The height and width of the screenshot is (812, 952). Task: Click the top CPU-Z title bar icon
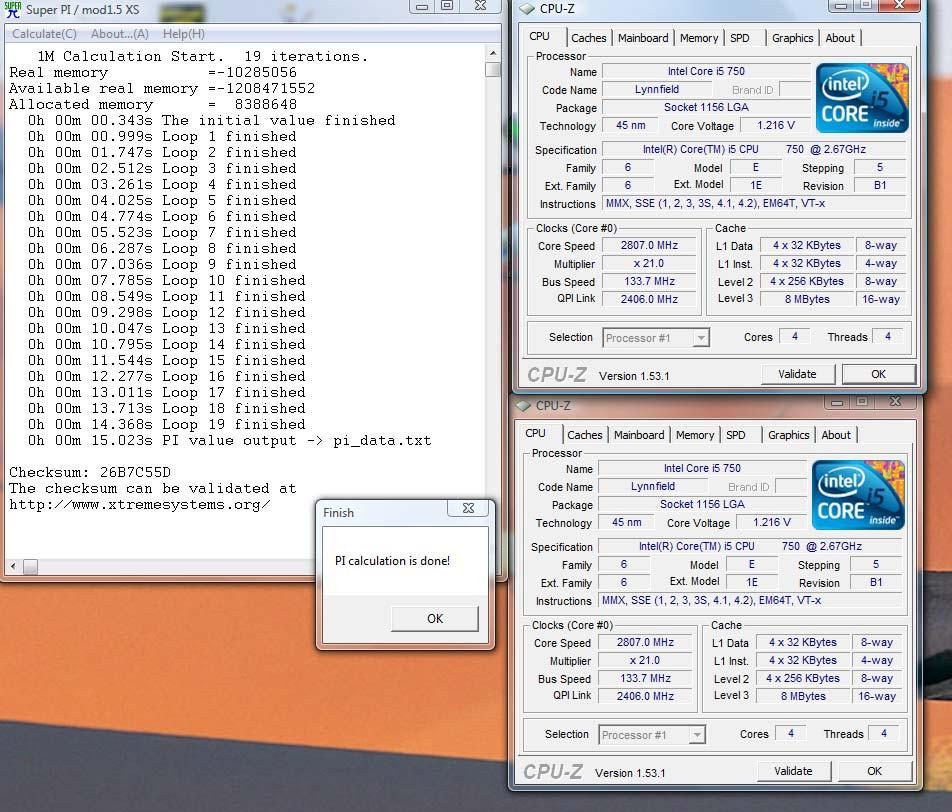[x=526, y=9]
